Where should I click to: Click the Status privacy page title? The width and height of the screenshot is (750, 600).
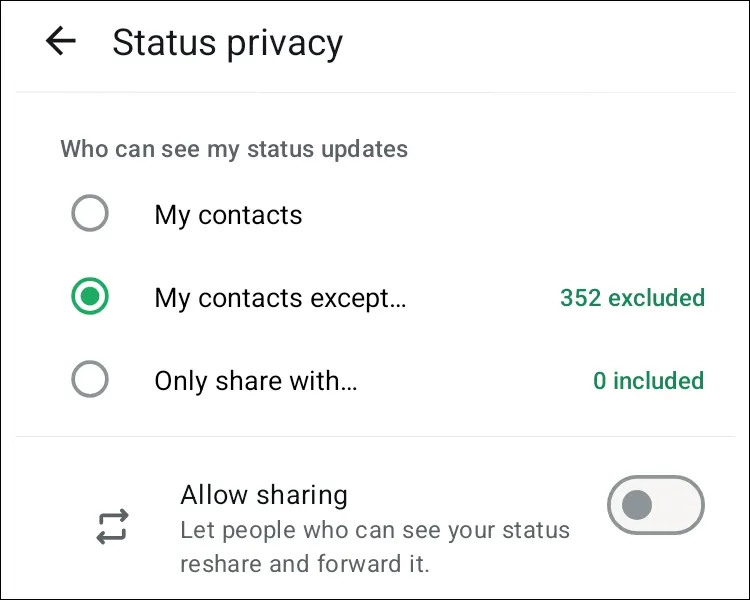coord(227,43)
